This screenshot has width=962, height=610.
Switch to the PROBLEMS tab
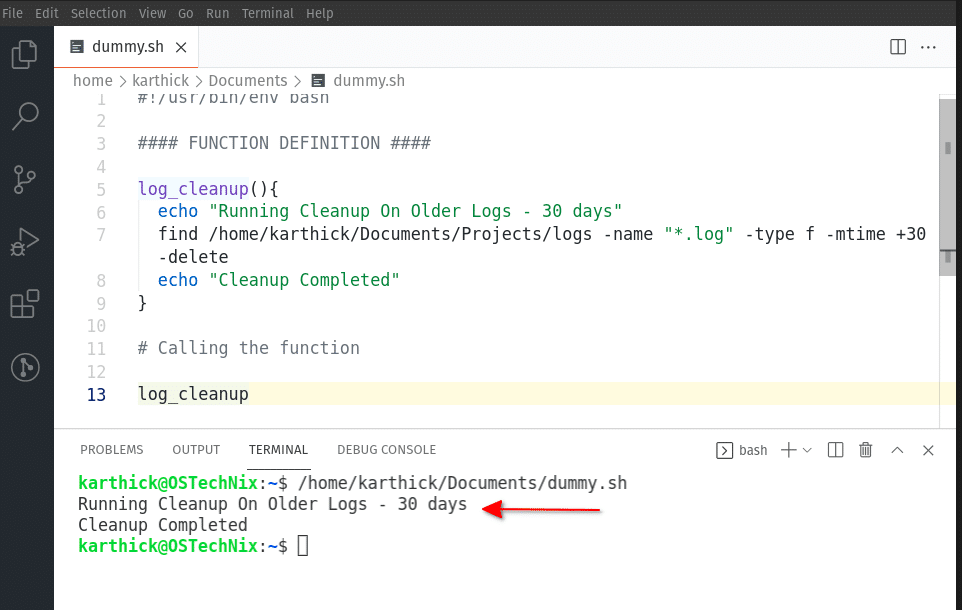(x=111, y=449)
